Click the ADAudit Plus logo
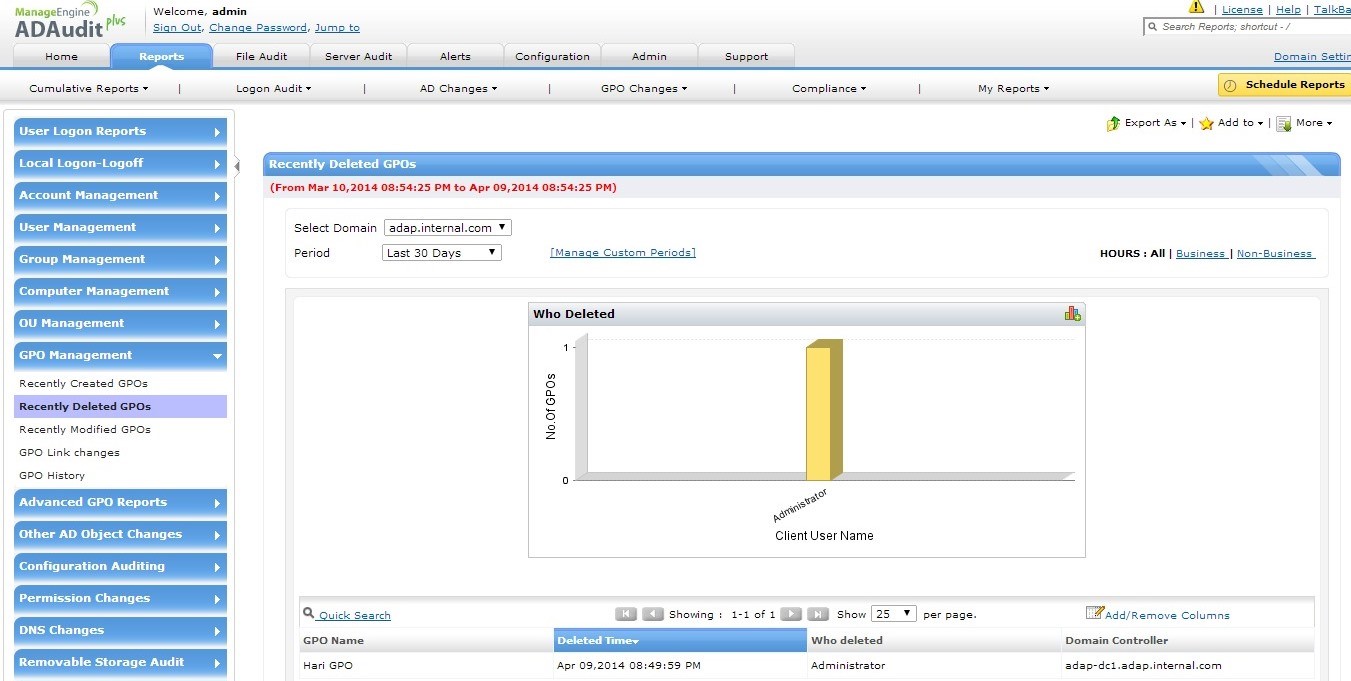1351x681 pixels. coord(69,22)
